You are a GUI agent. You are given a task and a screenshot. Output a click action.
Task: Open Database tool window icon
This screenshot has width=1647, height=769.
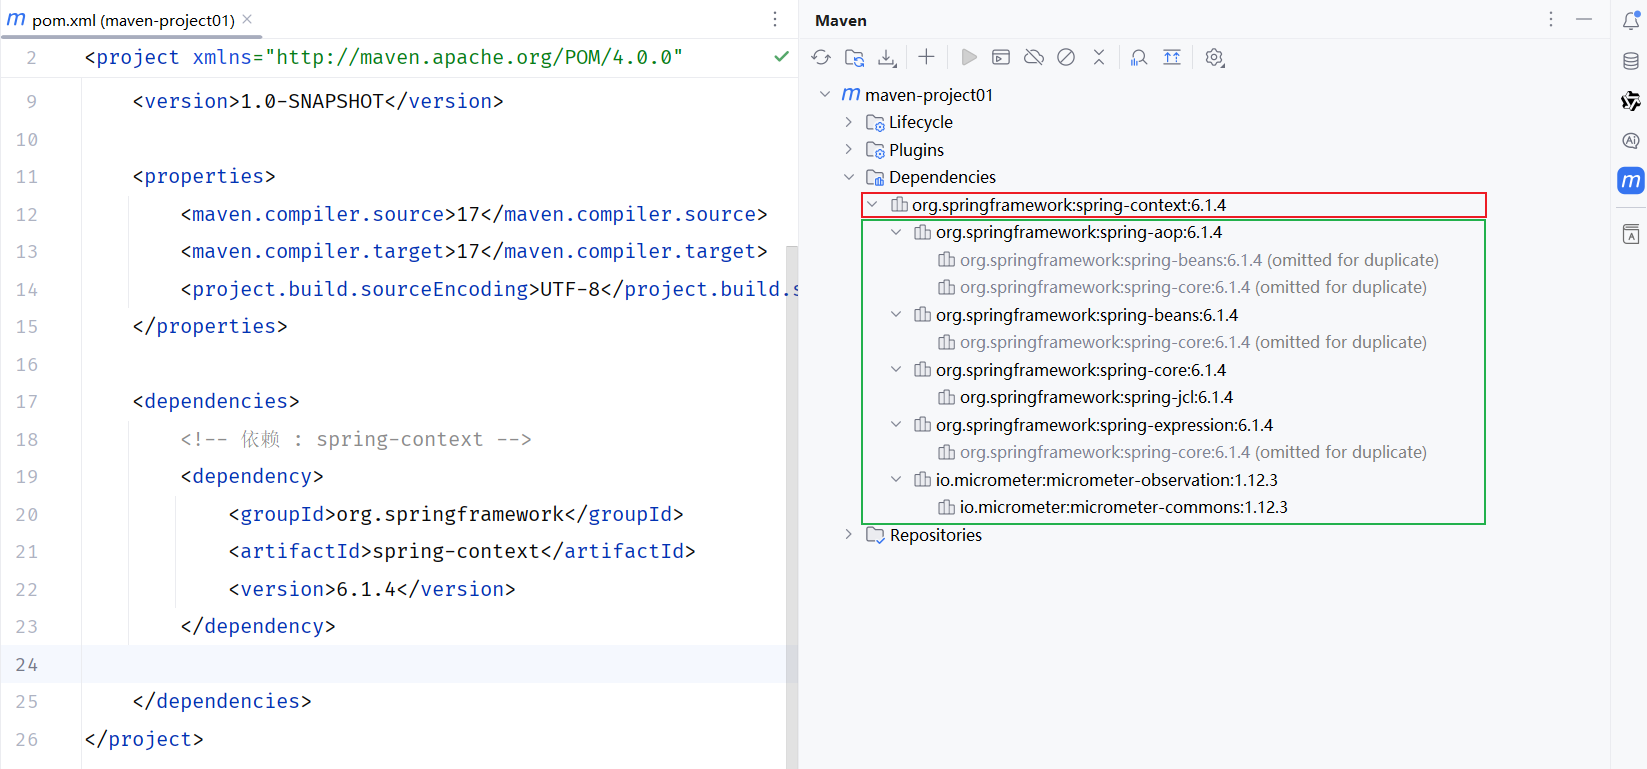(1631, 61)
